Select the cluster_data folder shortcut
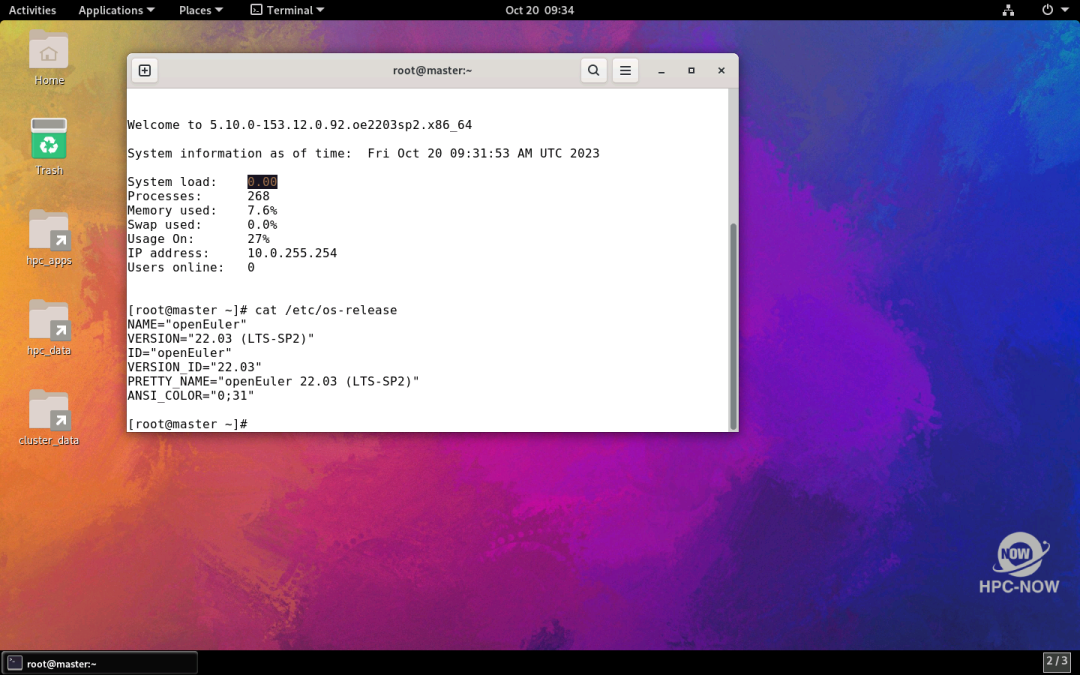The width and height of the screenshot is (1080, 675). point(49,418)
